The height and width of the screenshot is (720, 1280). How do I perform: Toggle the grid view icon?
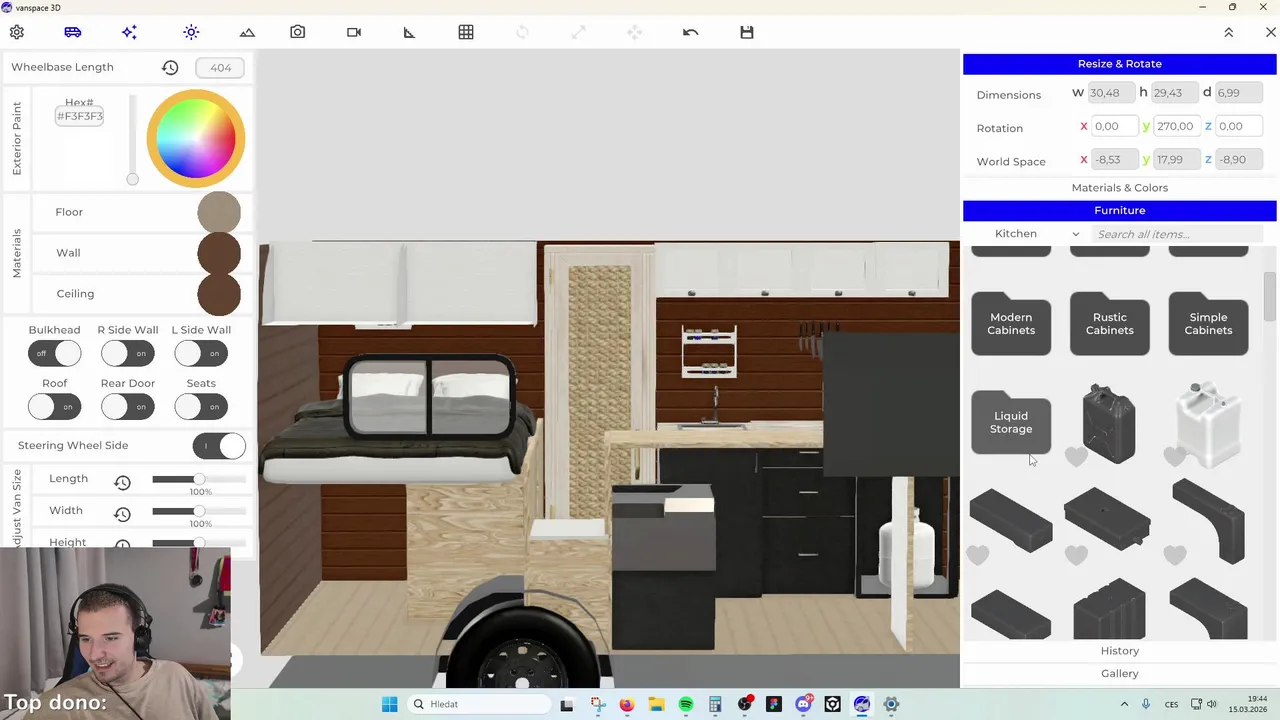(x=466, y=32)
